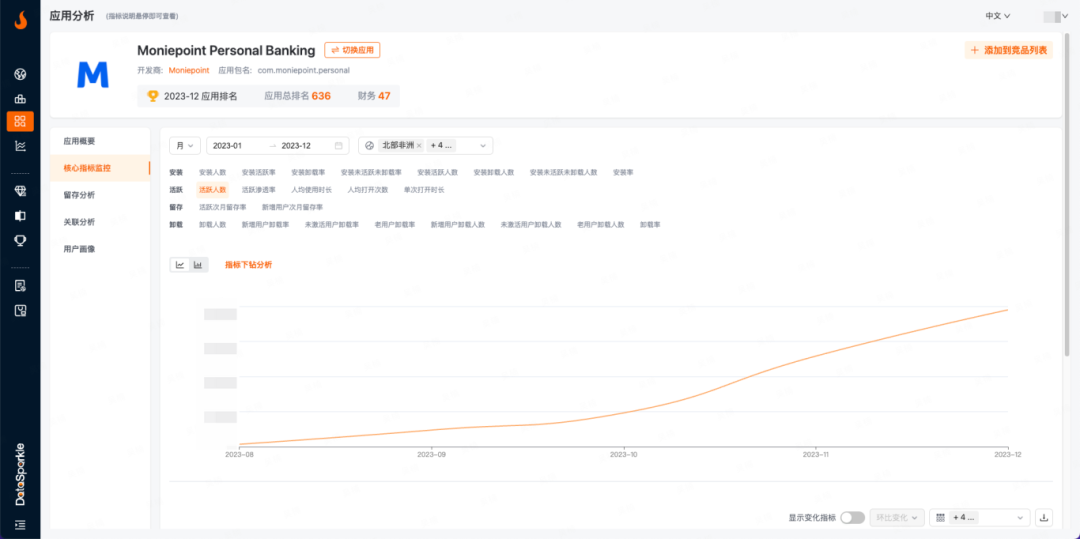The width and height of the screenshot is (1080, 539).
Task: Switch to the 留存分析 tab
Action: click(x=80, y=195)
